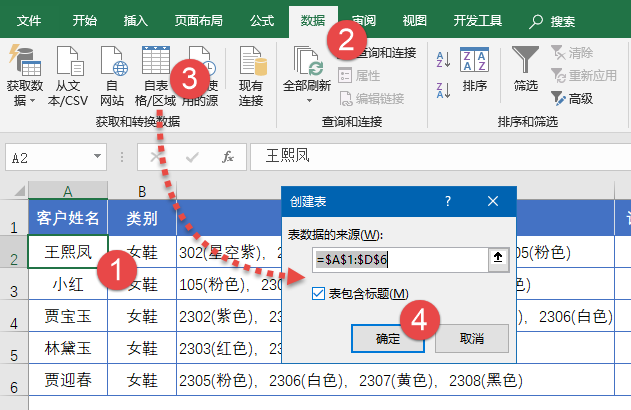Click the formula bar showing 王熙凤
Viewport: 631px width, 410px height.
pyautogui.click(x=441, y=157)
